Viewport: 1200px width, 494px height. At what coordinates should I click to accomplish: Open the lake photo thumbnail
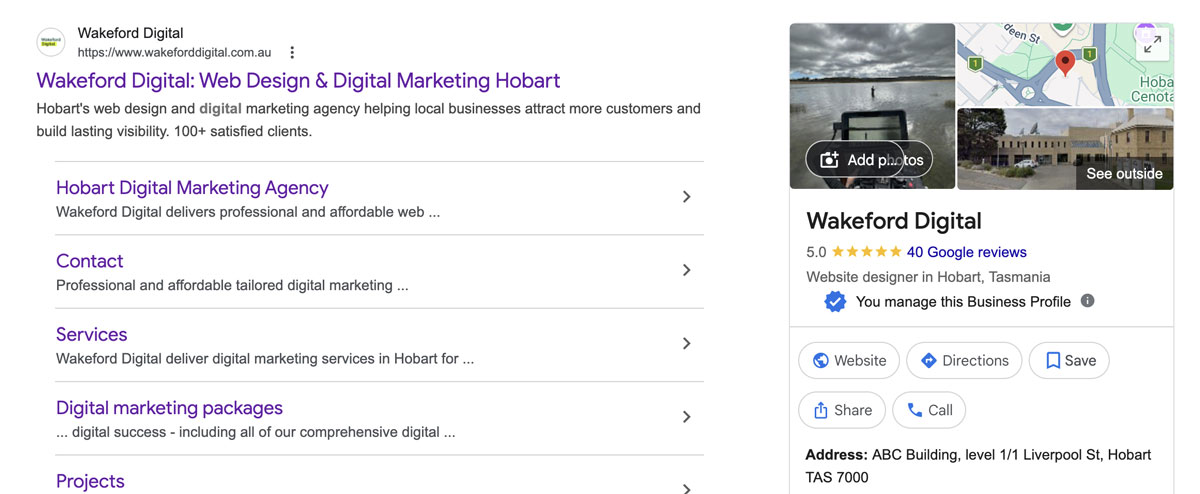point(872,106)
